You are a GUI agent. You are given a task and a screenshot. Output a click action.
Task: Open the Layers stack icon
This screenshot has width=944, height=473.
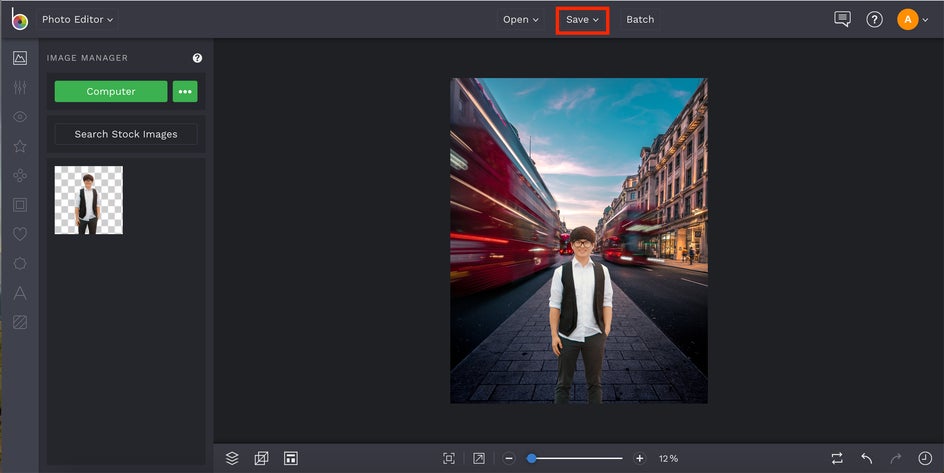pos(232,459)
